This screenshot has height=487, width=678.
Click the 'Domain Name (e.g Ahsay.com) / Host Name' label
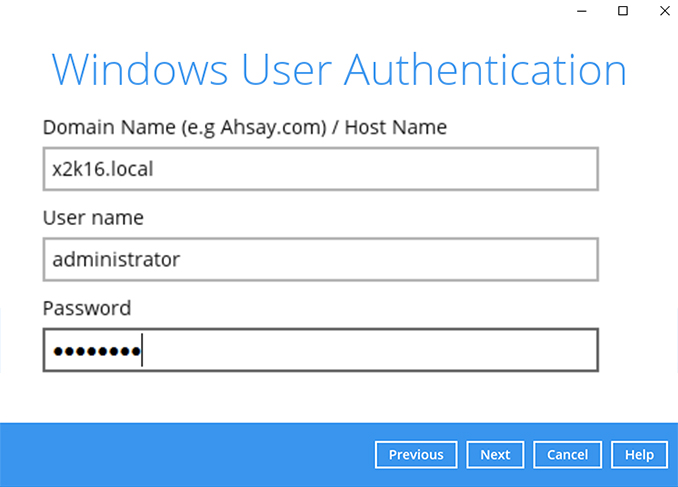[x=244, y=127]
